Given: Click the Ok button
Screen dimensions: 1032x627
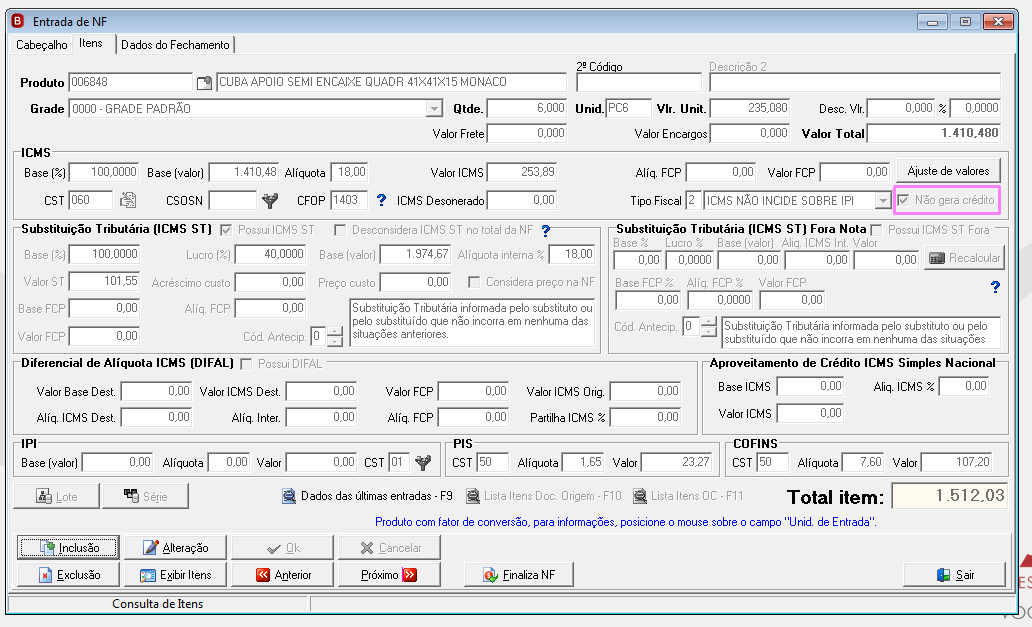Looking at the screenshot, I should [x=282, y=547].
